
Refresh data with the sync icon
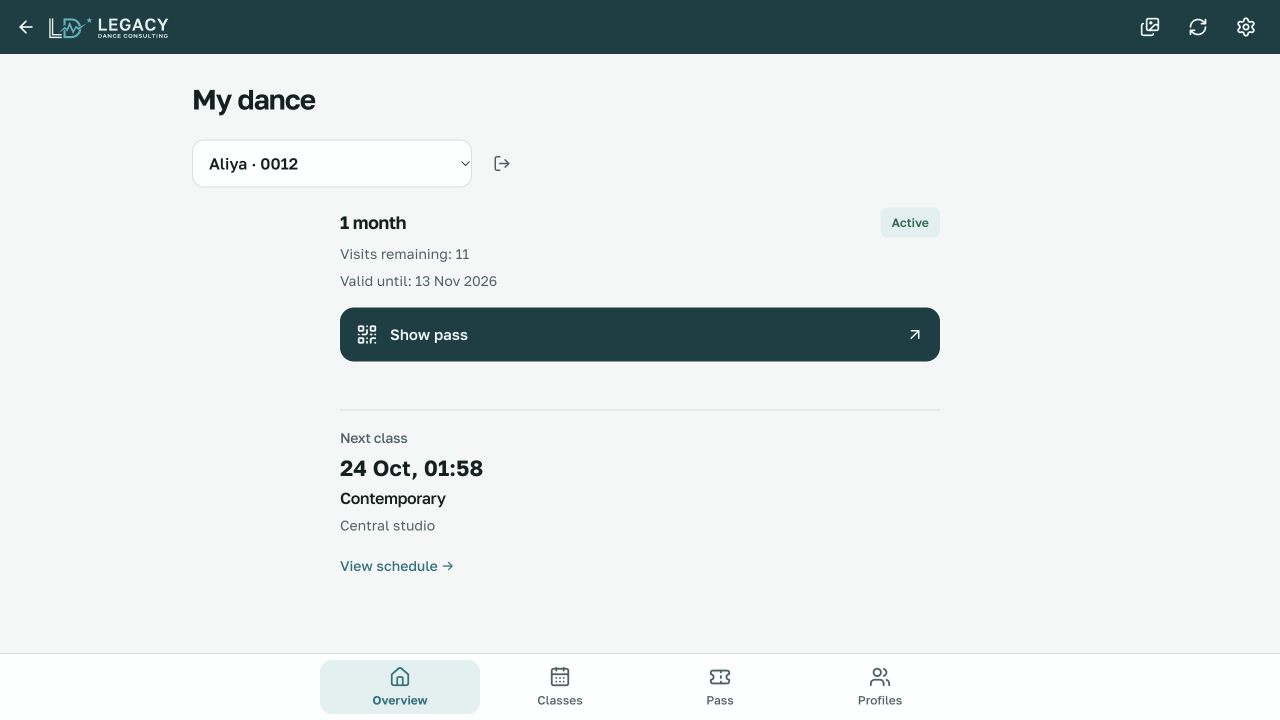pyautogui.click(x=1198, y=27)
